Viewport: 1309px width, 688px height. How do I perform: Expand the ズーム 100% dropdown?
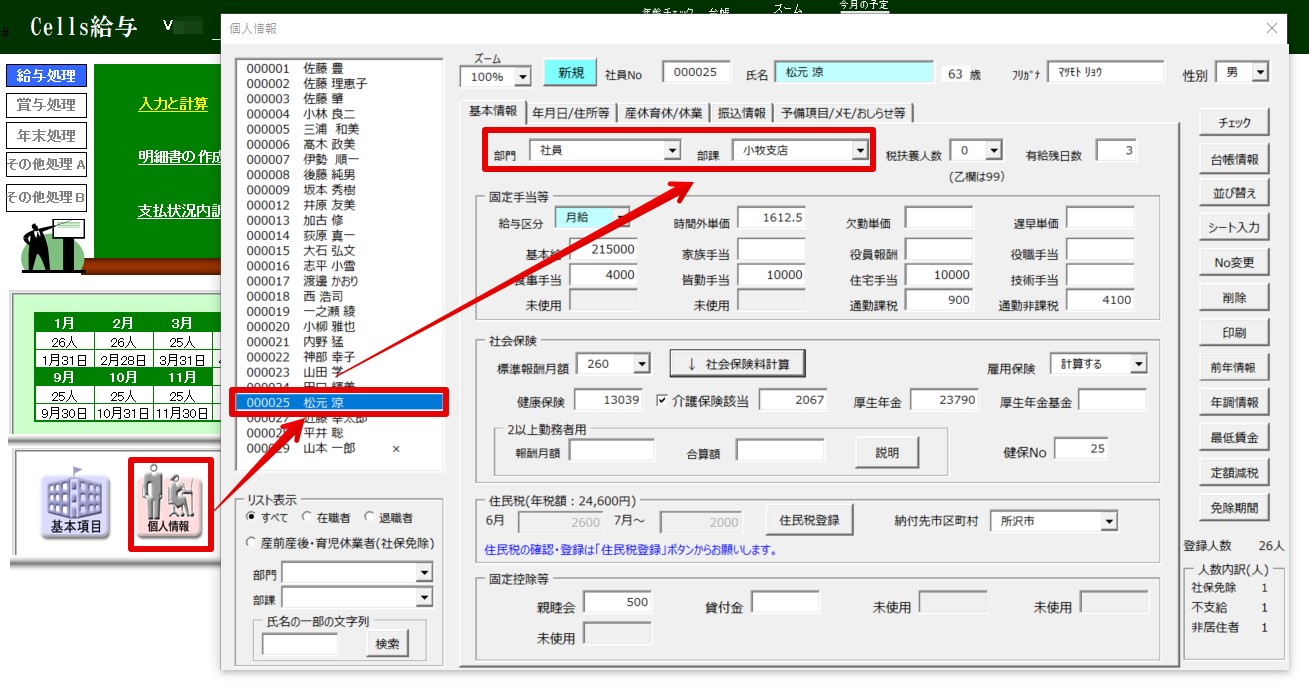[522, 77]
